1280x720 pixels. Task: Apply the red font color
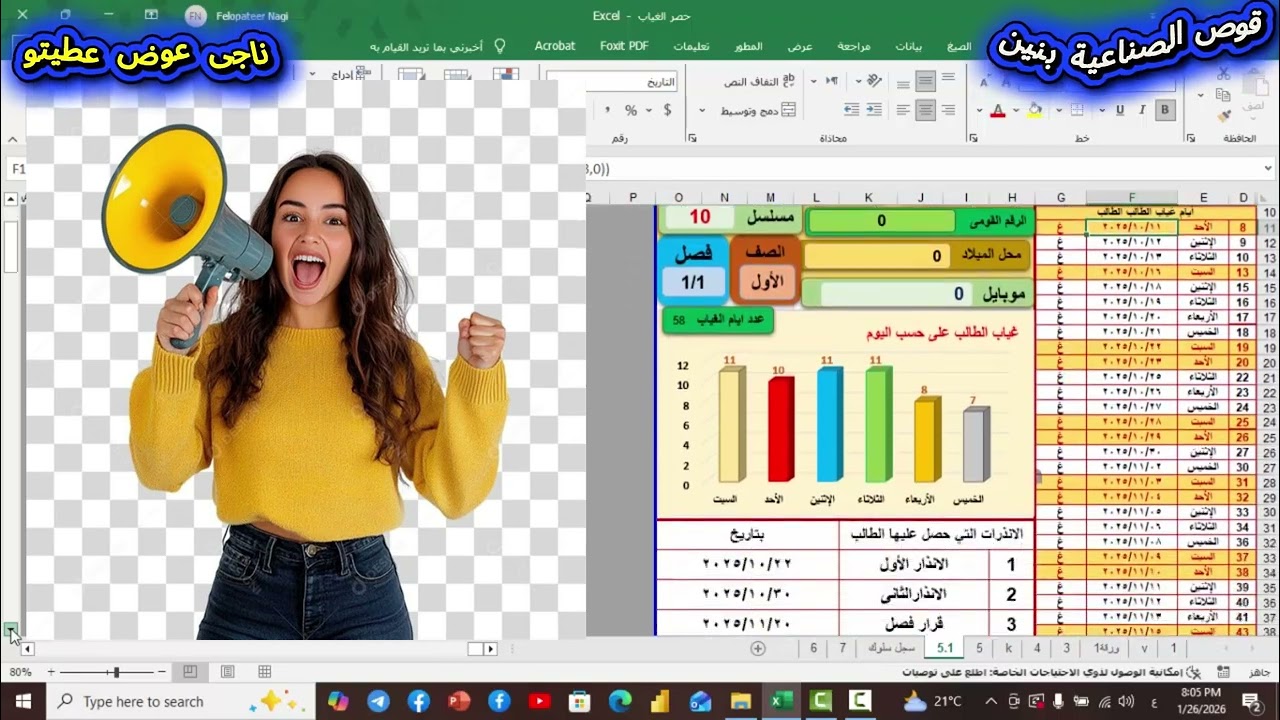[998, 110]
